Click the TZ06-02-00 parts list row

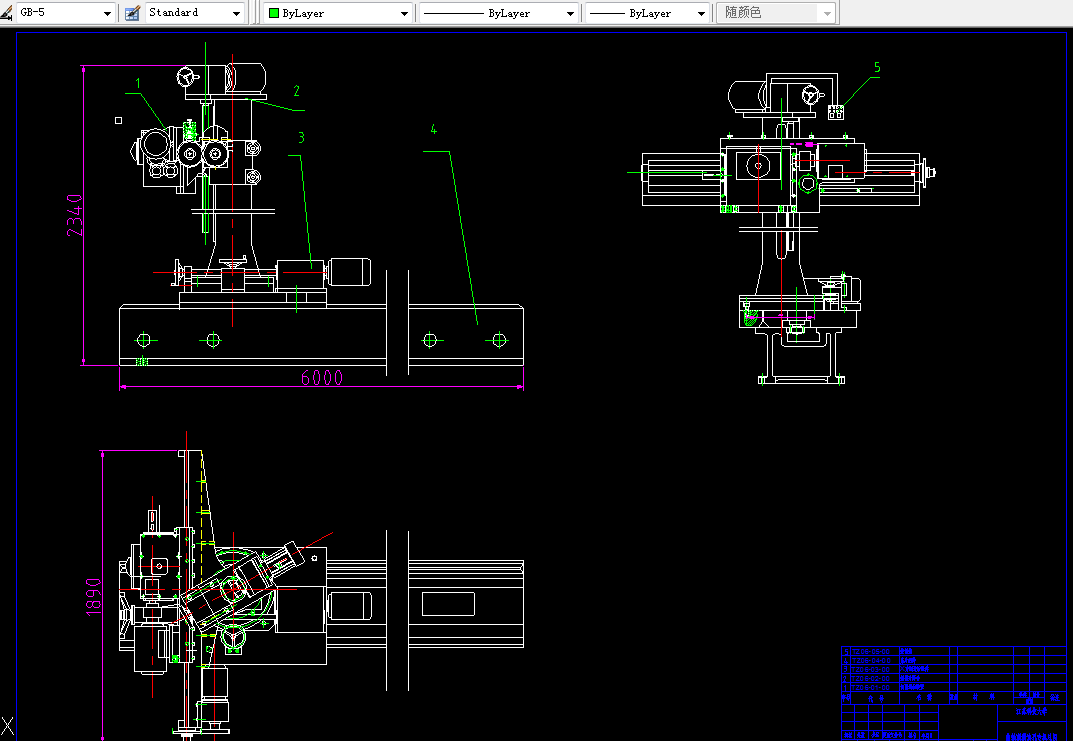[x=955, y=678]
